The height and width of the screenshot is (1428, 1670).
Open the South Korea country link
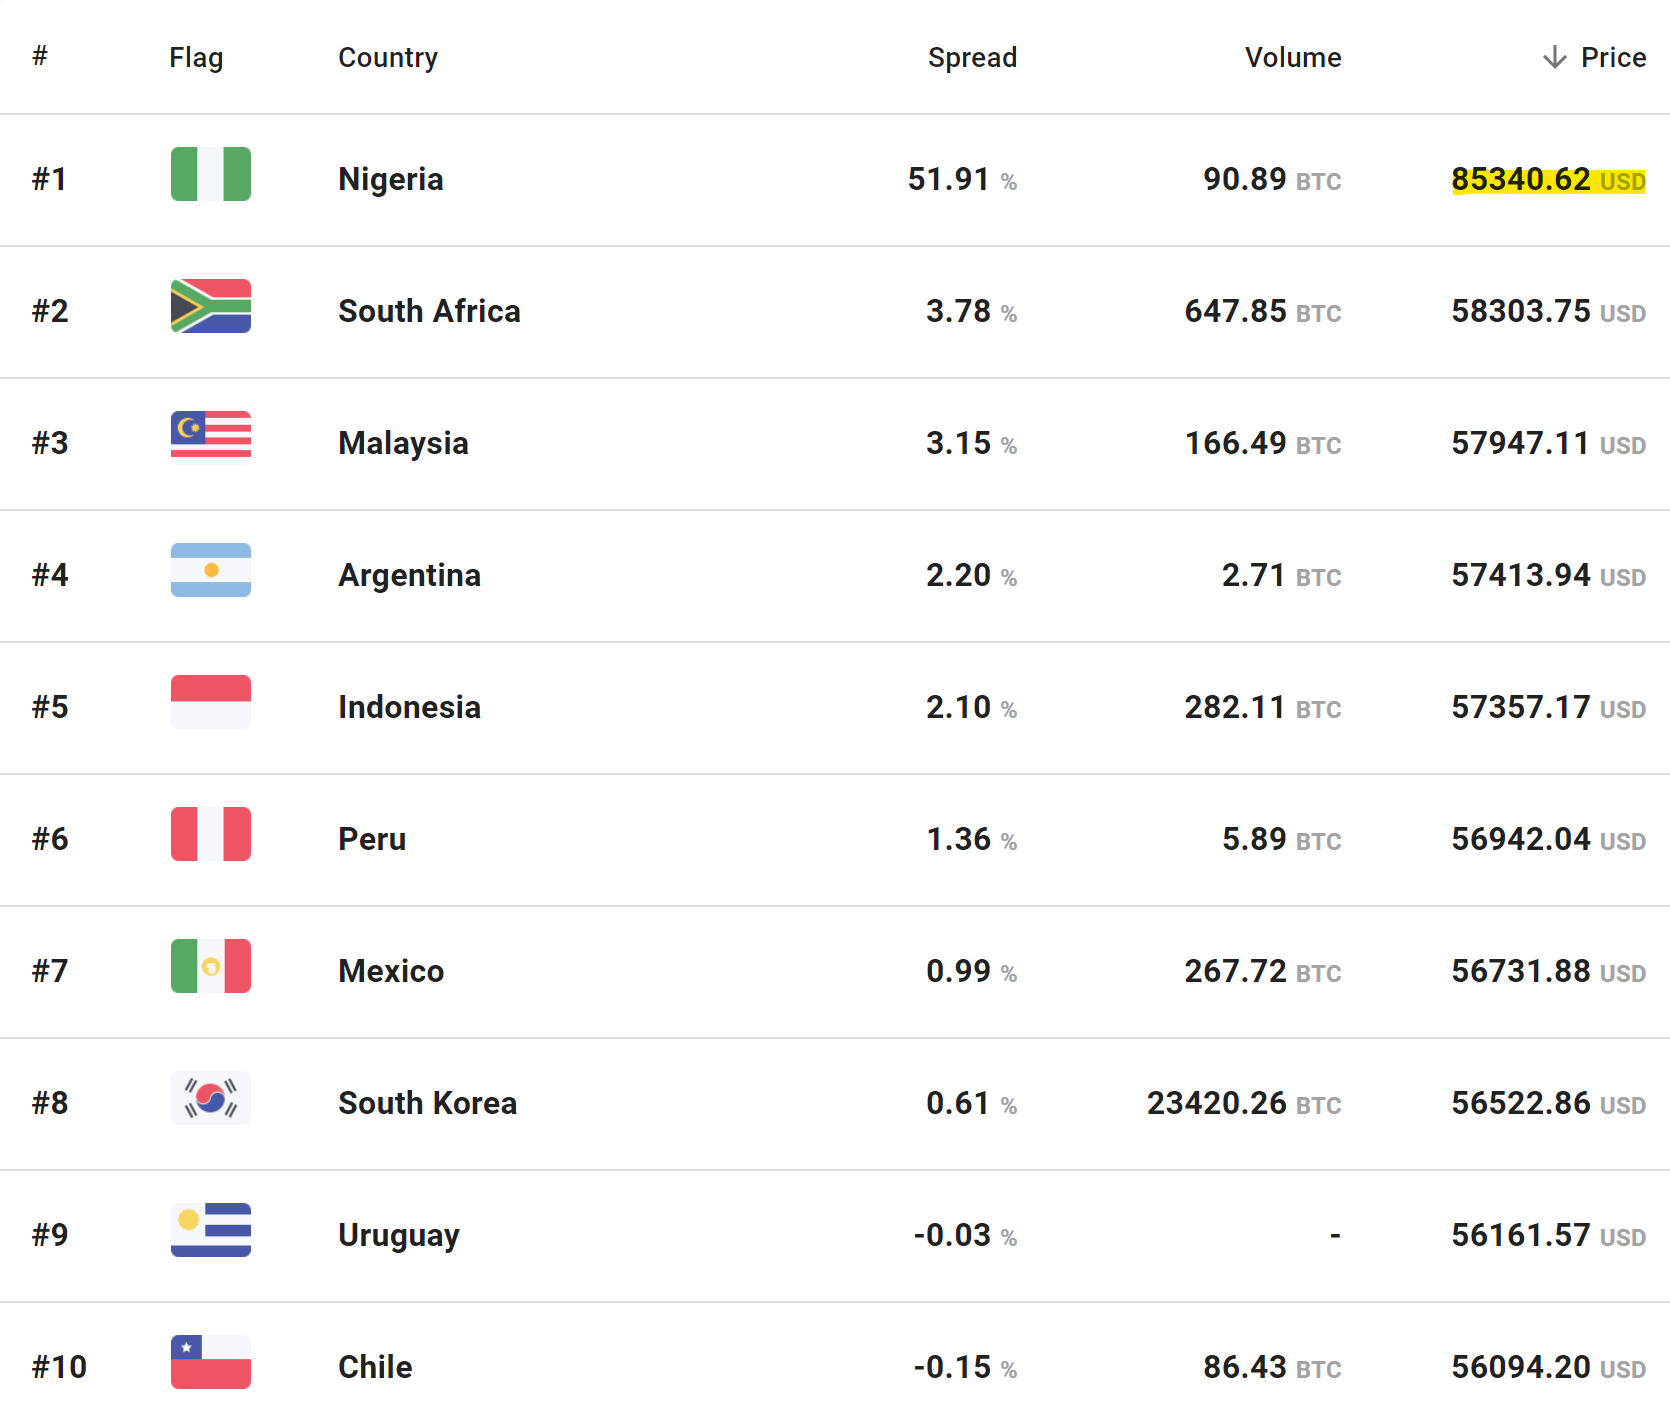[427, 1103]
